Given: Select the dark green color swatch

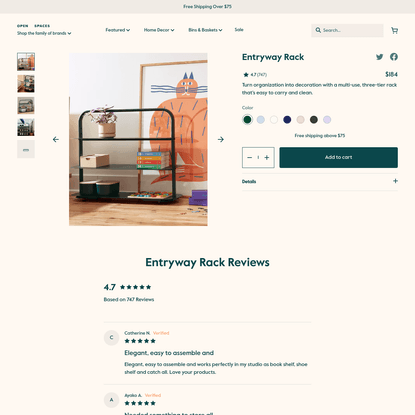Looking at the screenshot, I should pos(247,119).
